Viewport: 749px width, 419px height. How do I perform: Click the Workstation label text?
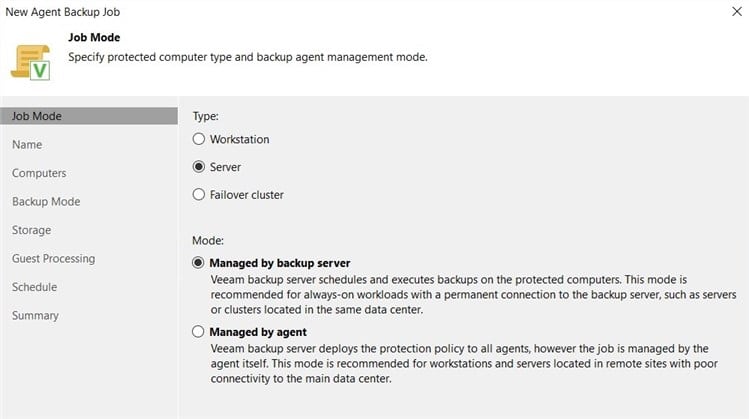pos(240,140)
